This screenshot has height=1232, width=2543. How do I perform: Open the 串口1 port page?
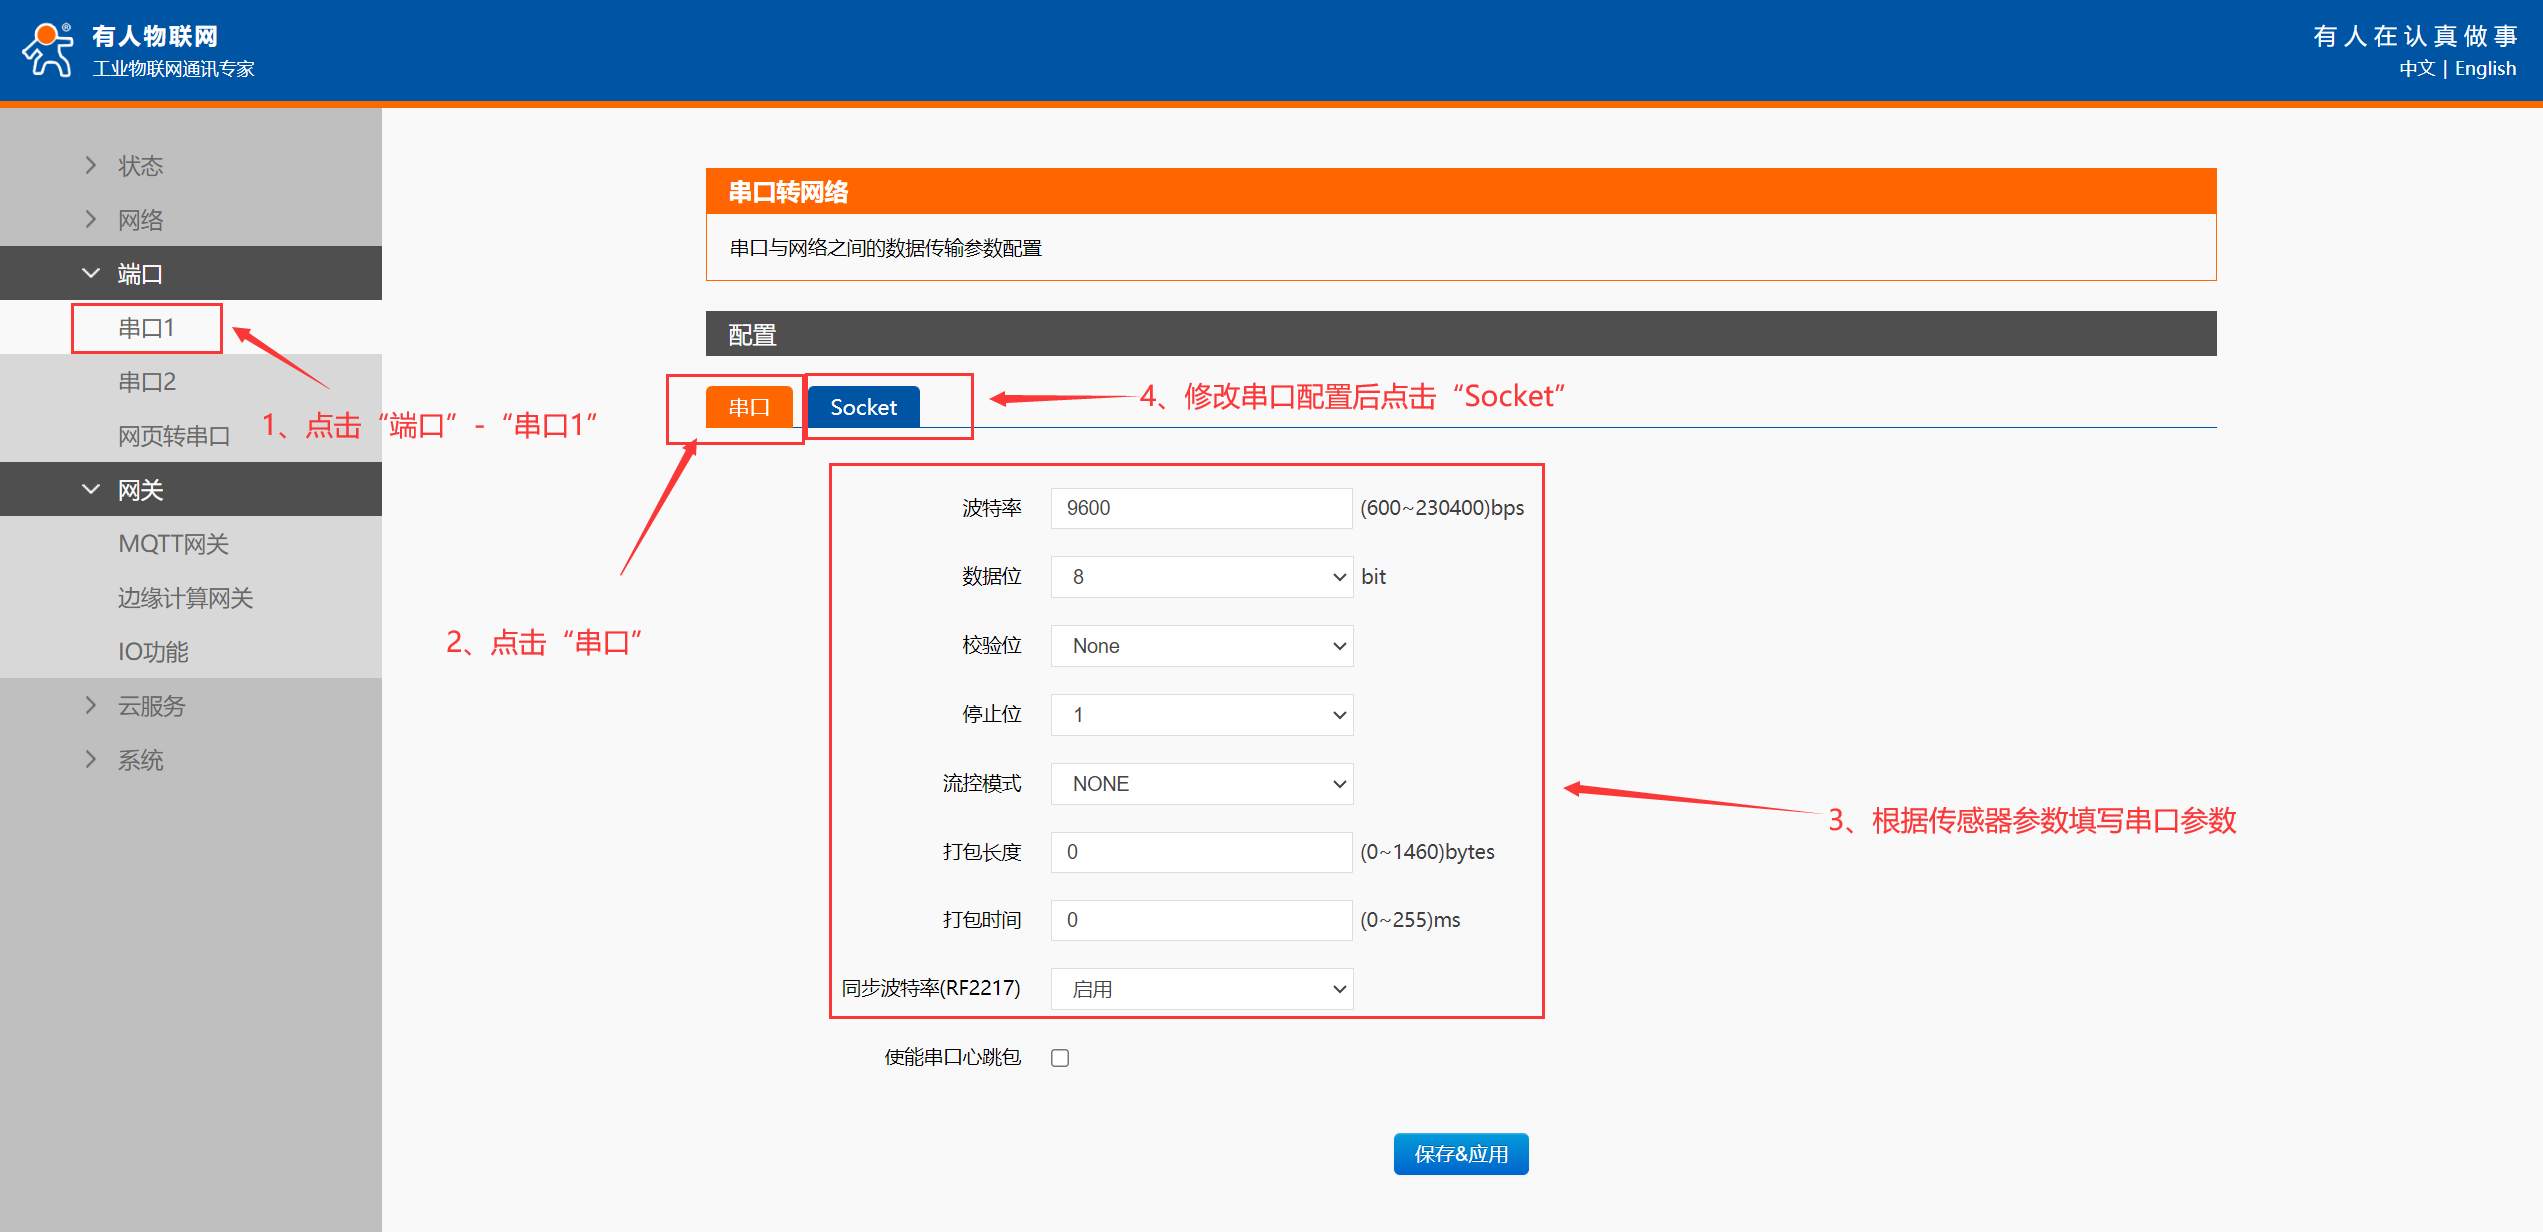point(146,328)
